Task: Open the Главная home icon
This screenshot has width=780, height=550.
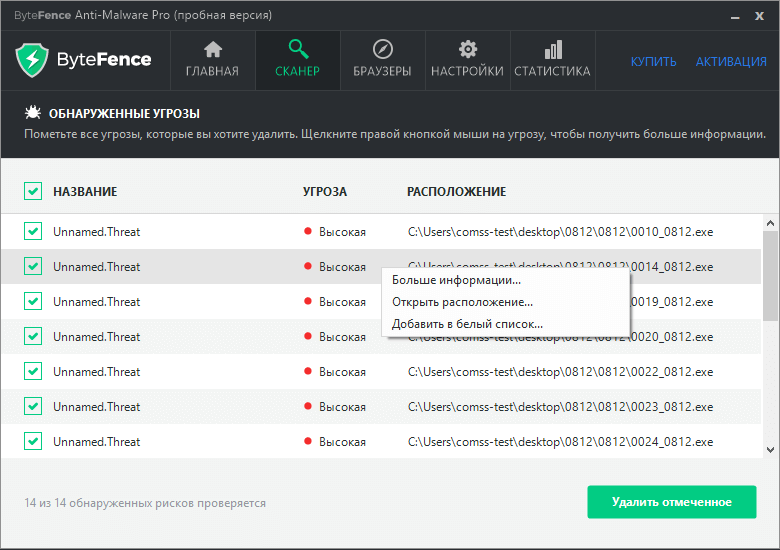Action: pos(212,50)
